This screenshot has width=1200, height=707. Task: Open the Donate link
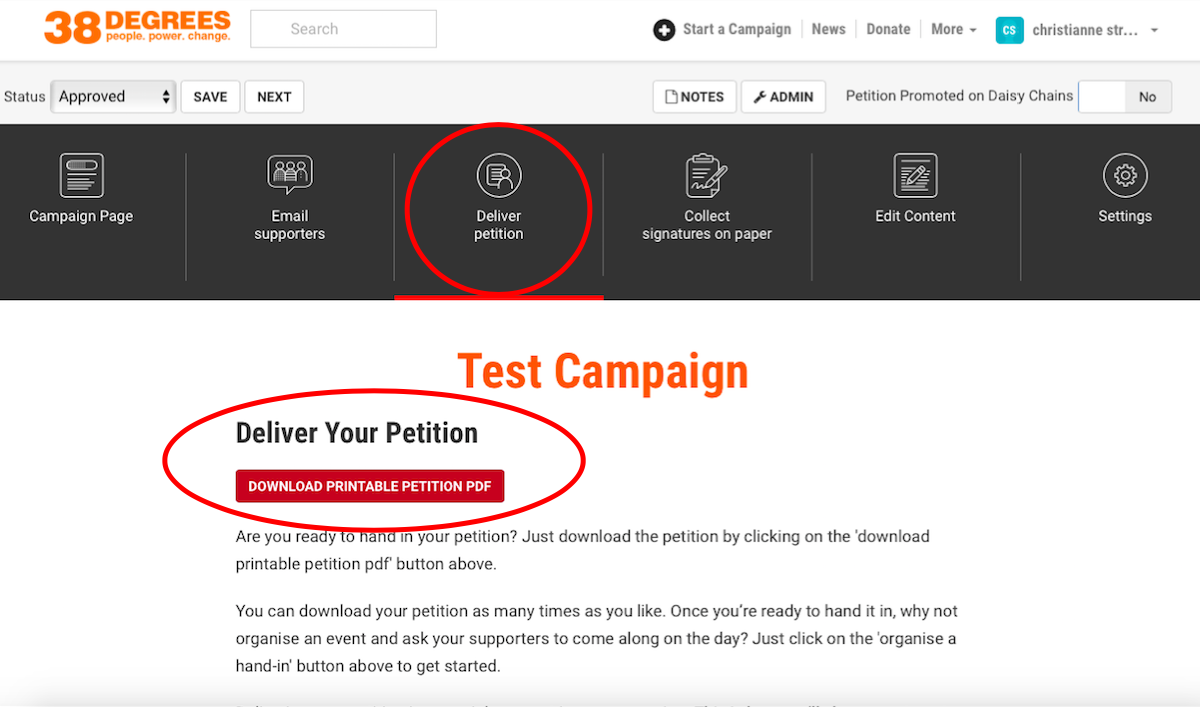888,30
